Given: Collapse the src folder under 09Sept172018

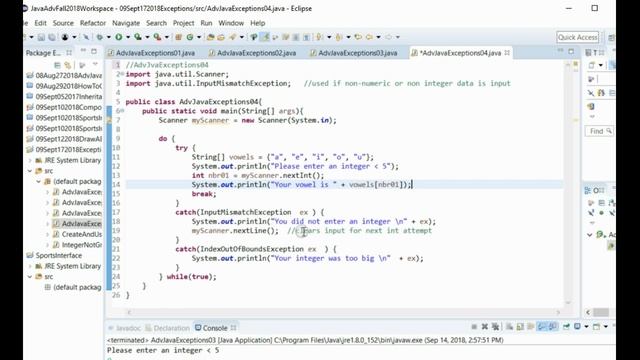Looking at the screenshot, I should click(x=30, y=171).
